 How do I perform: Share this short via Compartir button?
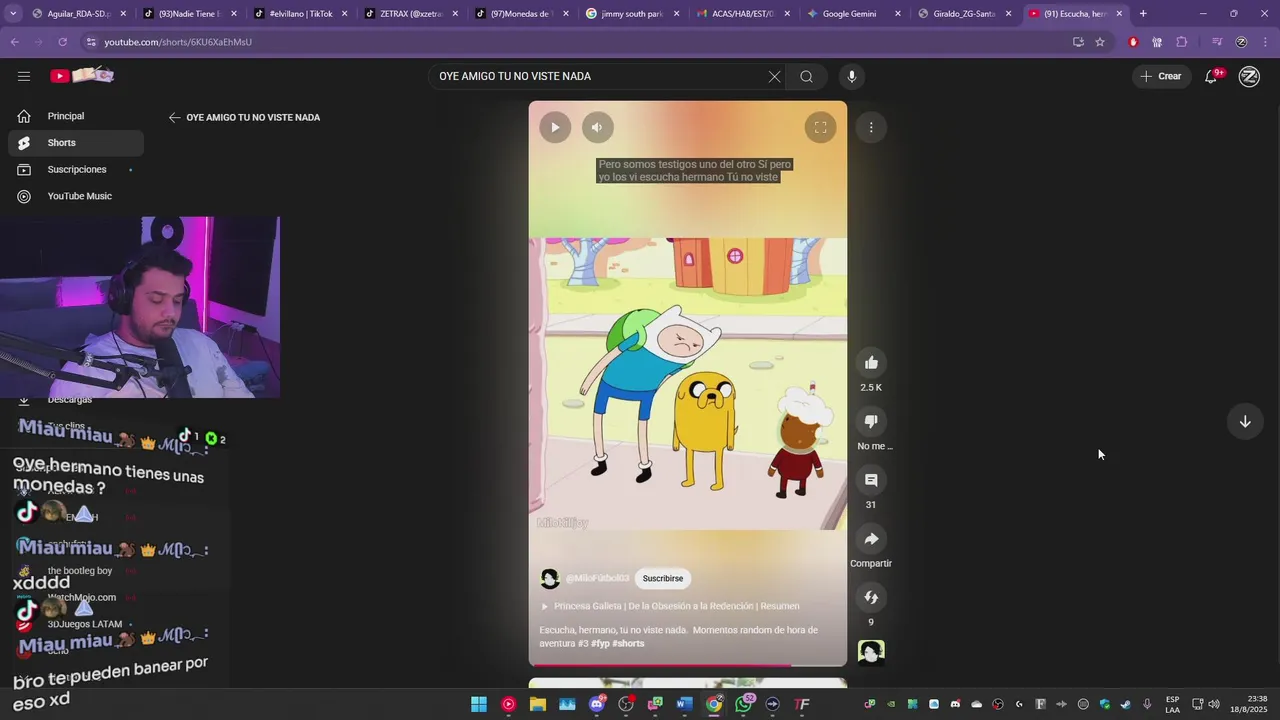coord(871,539)
